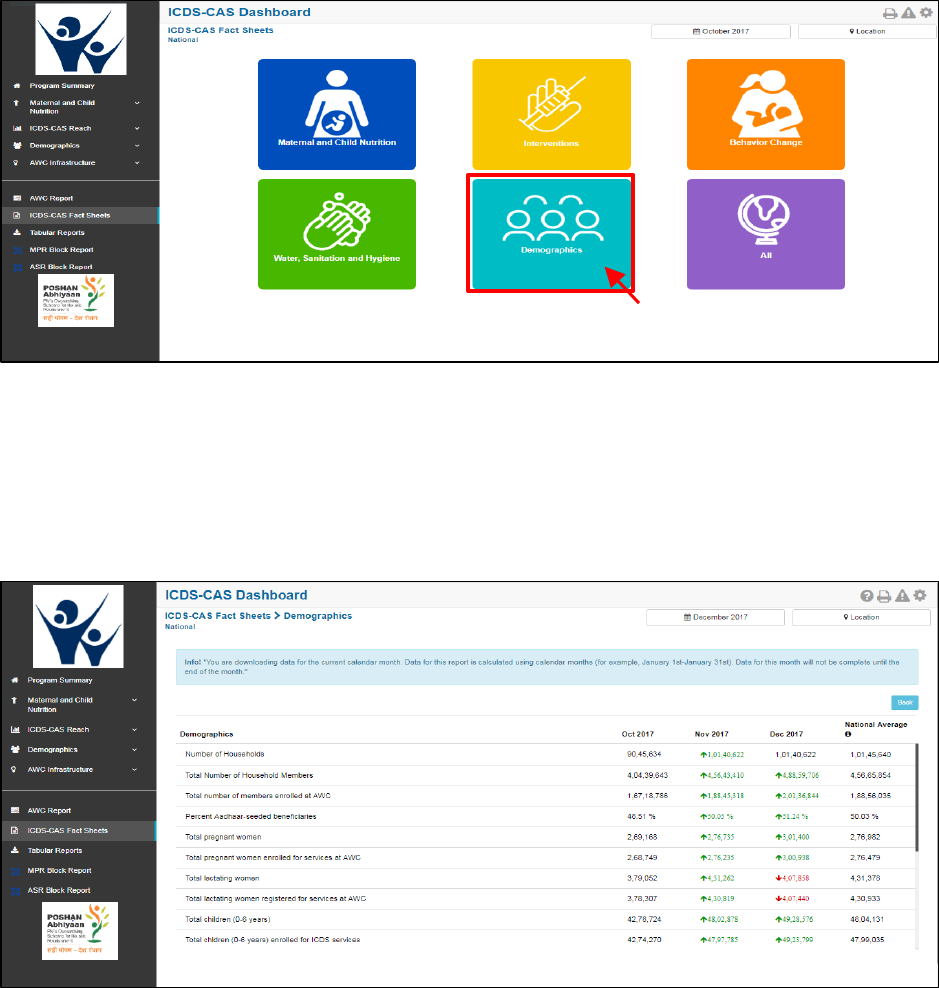This screenshot has height=988, width=939.
Task: Select the Behavior Change tile
Action: point(766,114)
